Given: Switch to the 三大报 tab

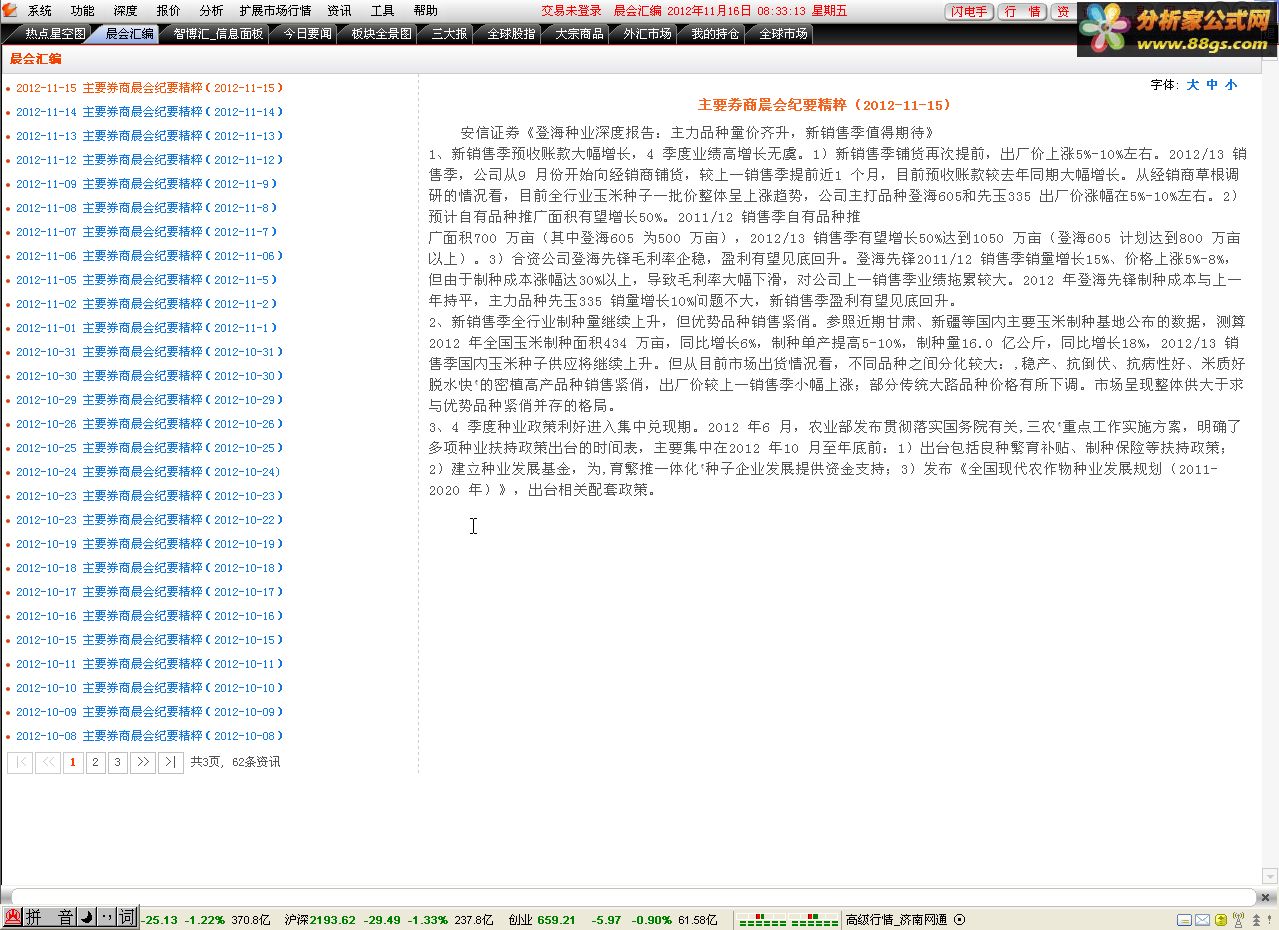Looking at the screenshot, I should coord(449,34).
